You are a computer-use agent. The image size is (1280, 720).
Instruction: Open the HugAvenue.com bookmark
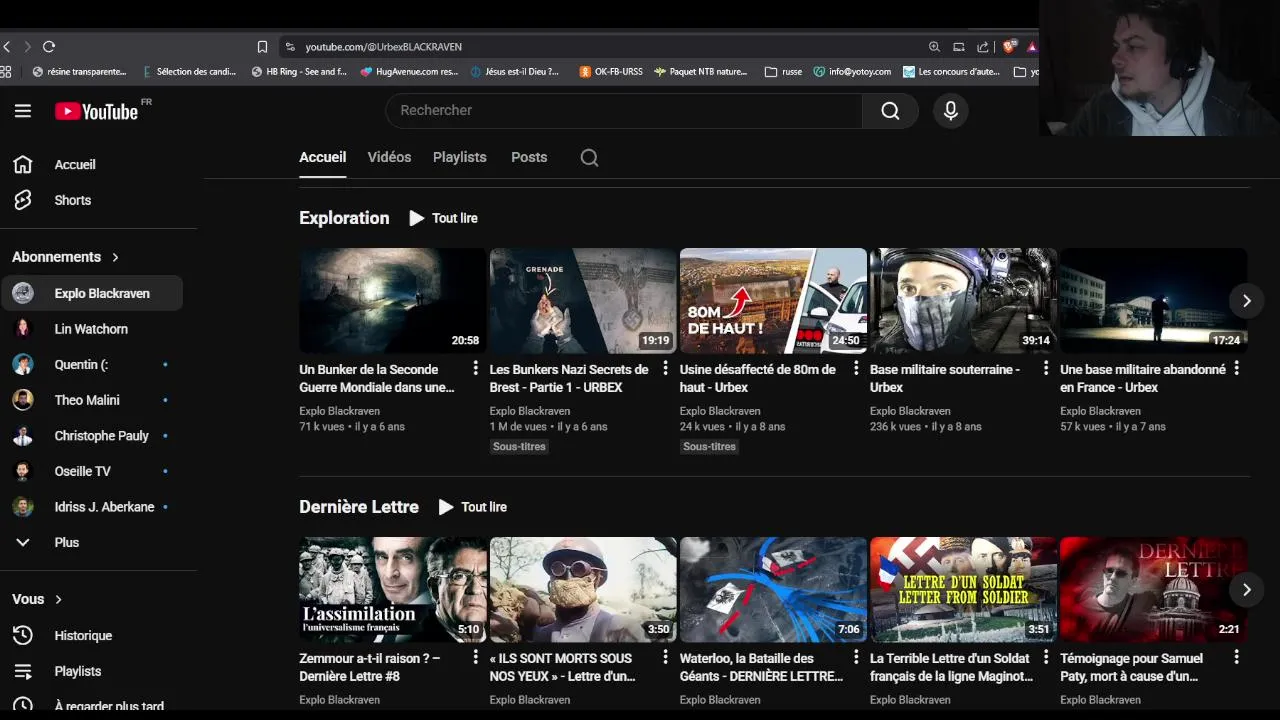pyautogui.click(x=409, y=72)
